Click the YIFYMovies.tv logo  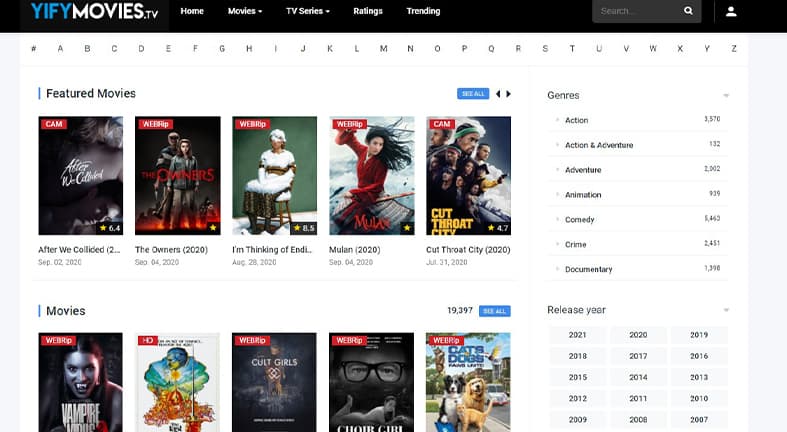(x=94, y=11)
